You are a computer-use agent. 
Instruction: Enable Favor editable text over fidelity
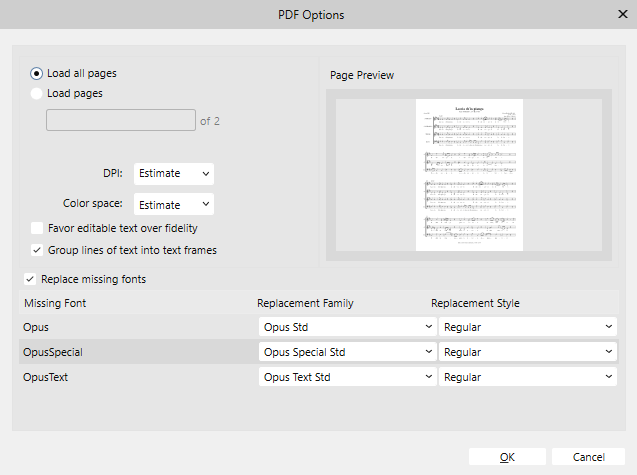point(37,228)
